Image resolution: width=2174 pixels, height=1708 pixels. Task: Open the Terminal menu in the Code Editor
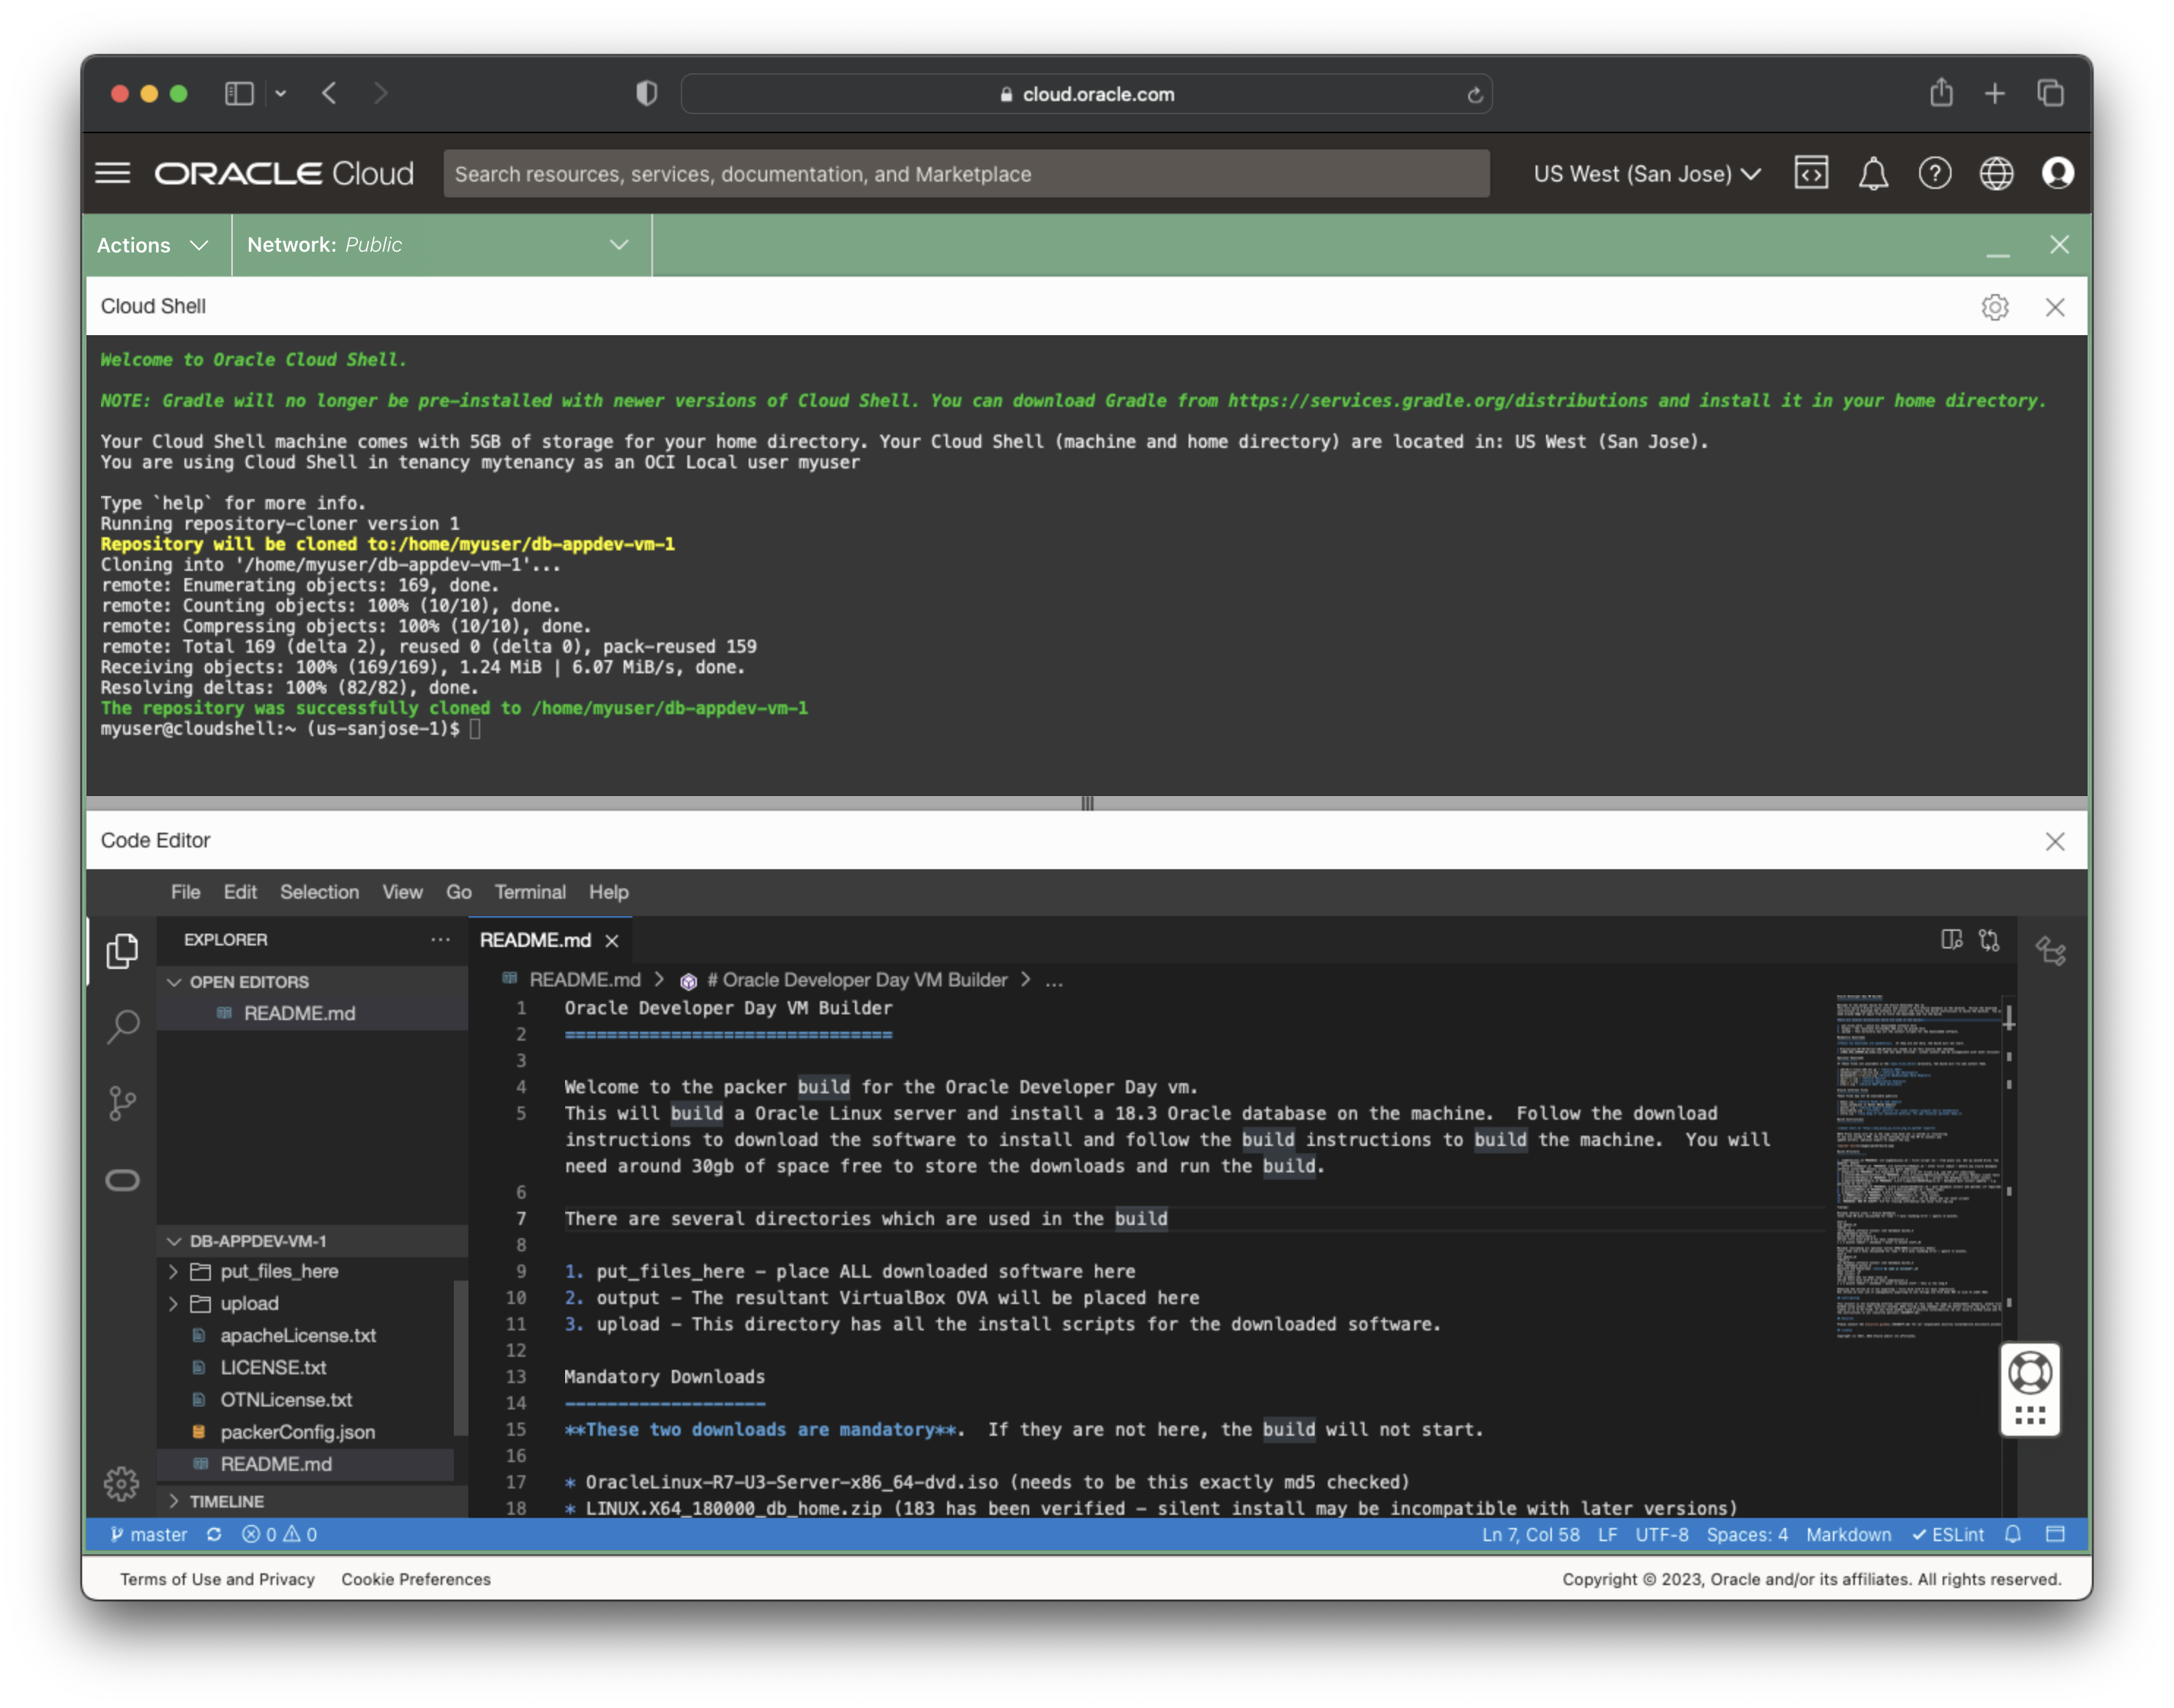click(x=531, y=892)
